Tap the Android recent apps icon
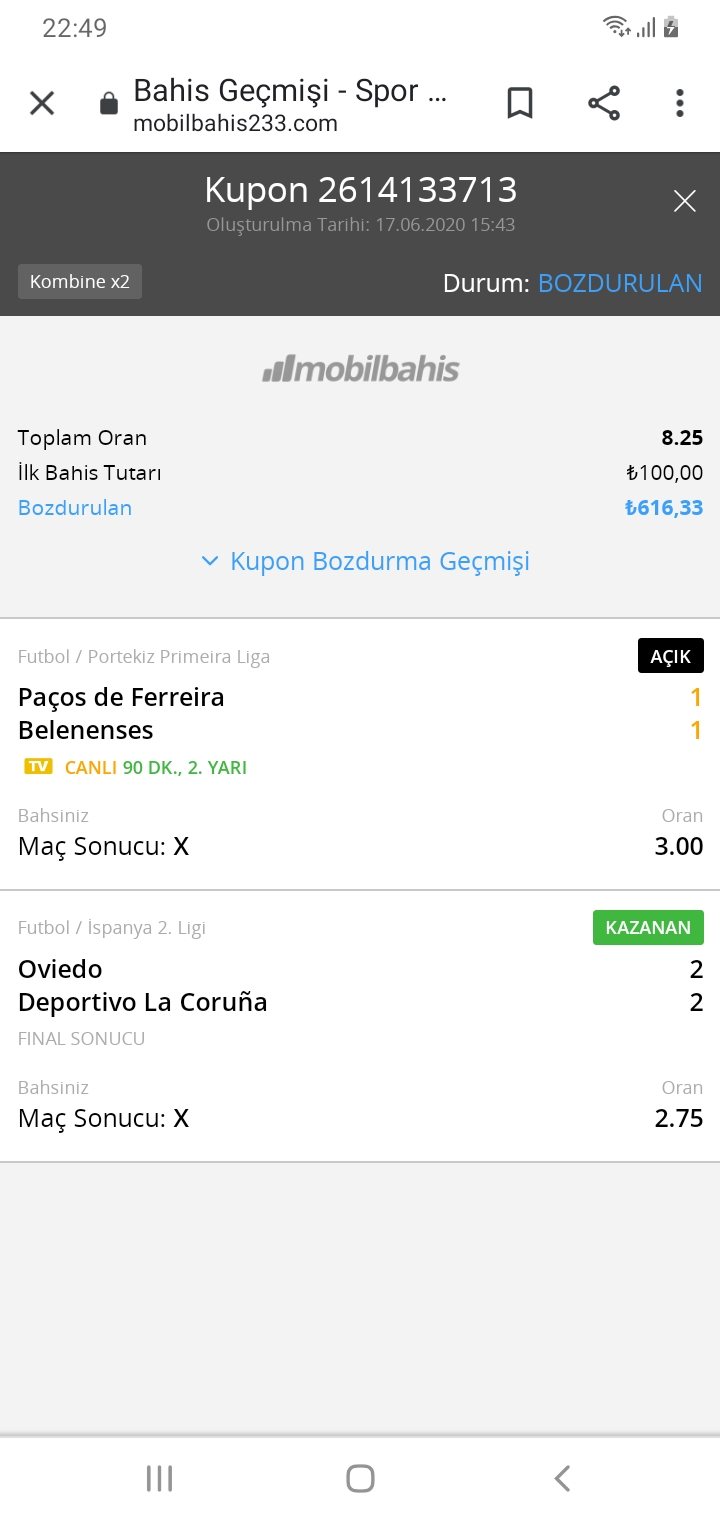The height and width of the screenshot is (1520, 720). (x=160, y=1478)
